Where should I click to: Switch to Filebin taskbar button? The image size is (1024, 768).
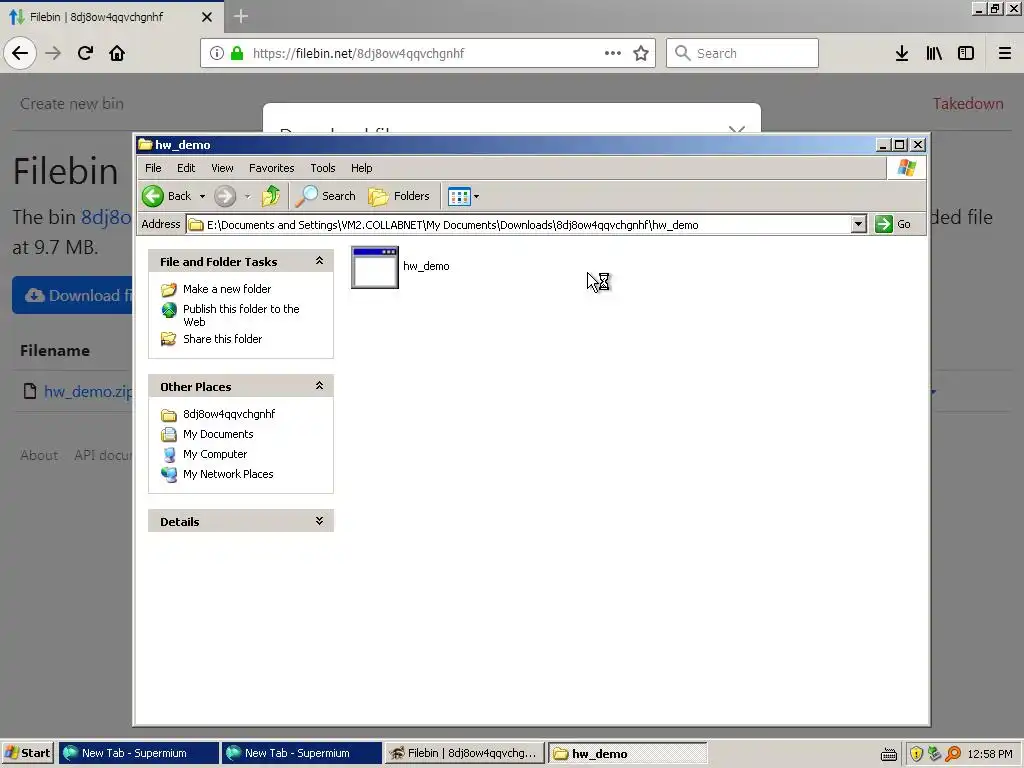click(x=464, y=753)
